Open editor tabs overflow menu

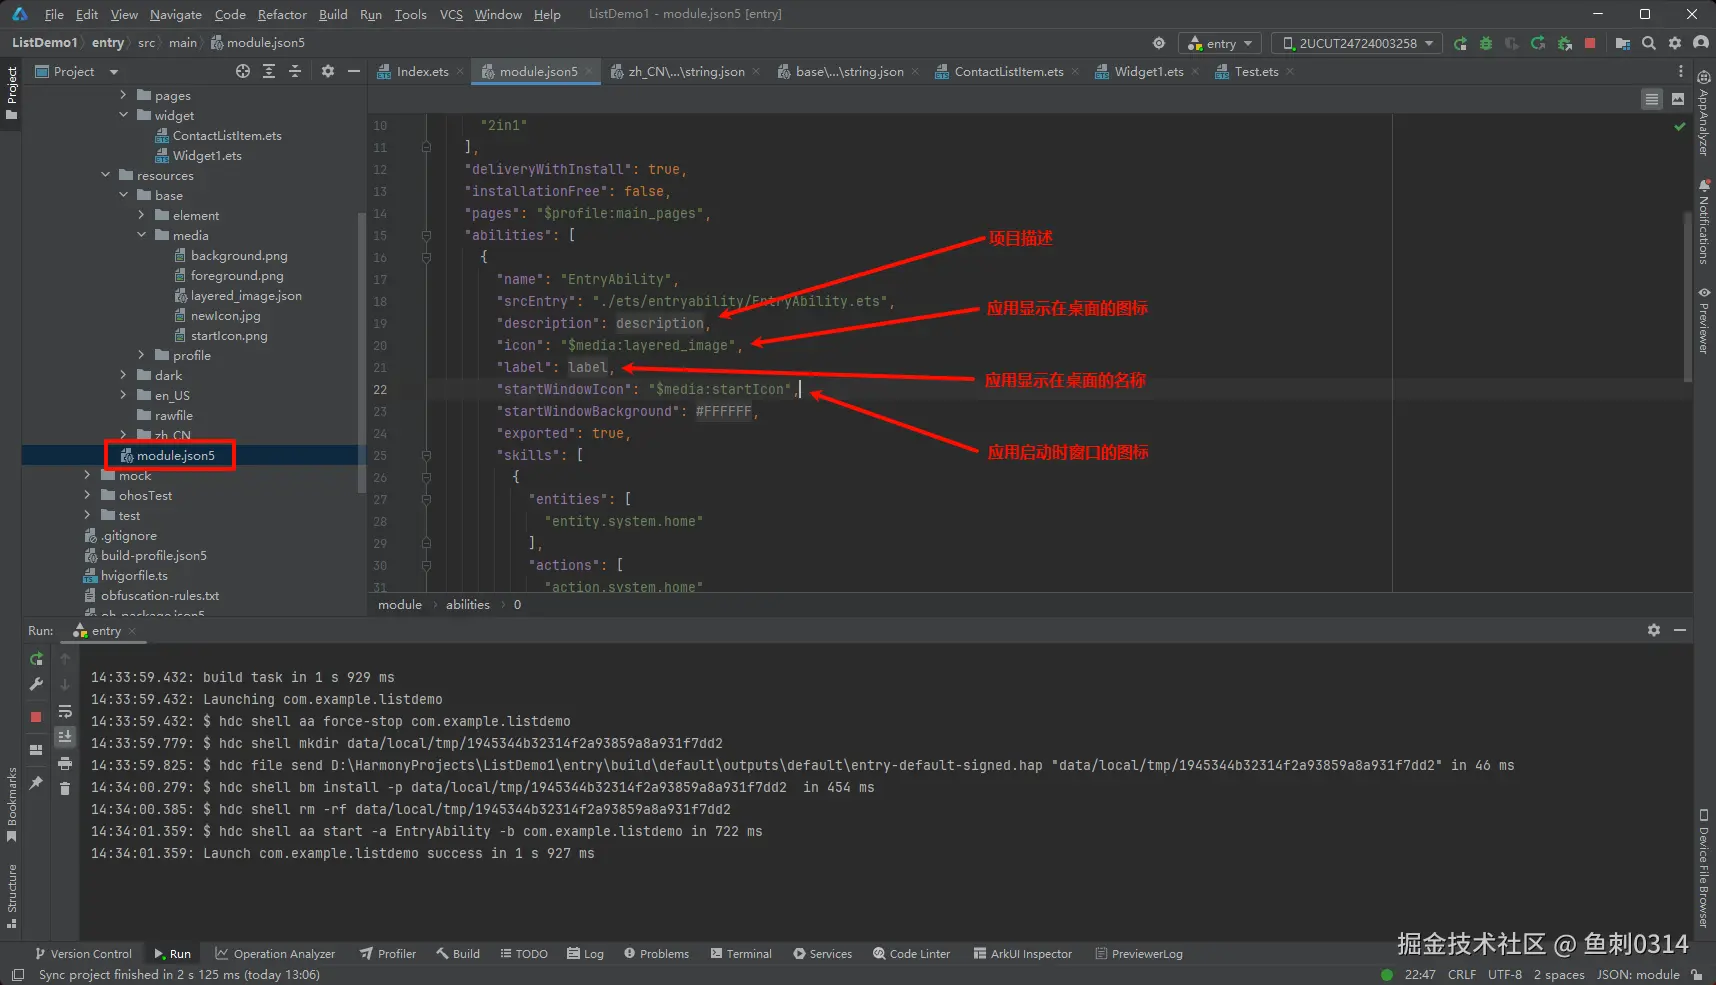[1681, 72]
